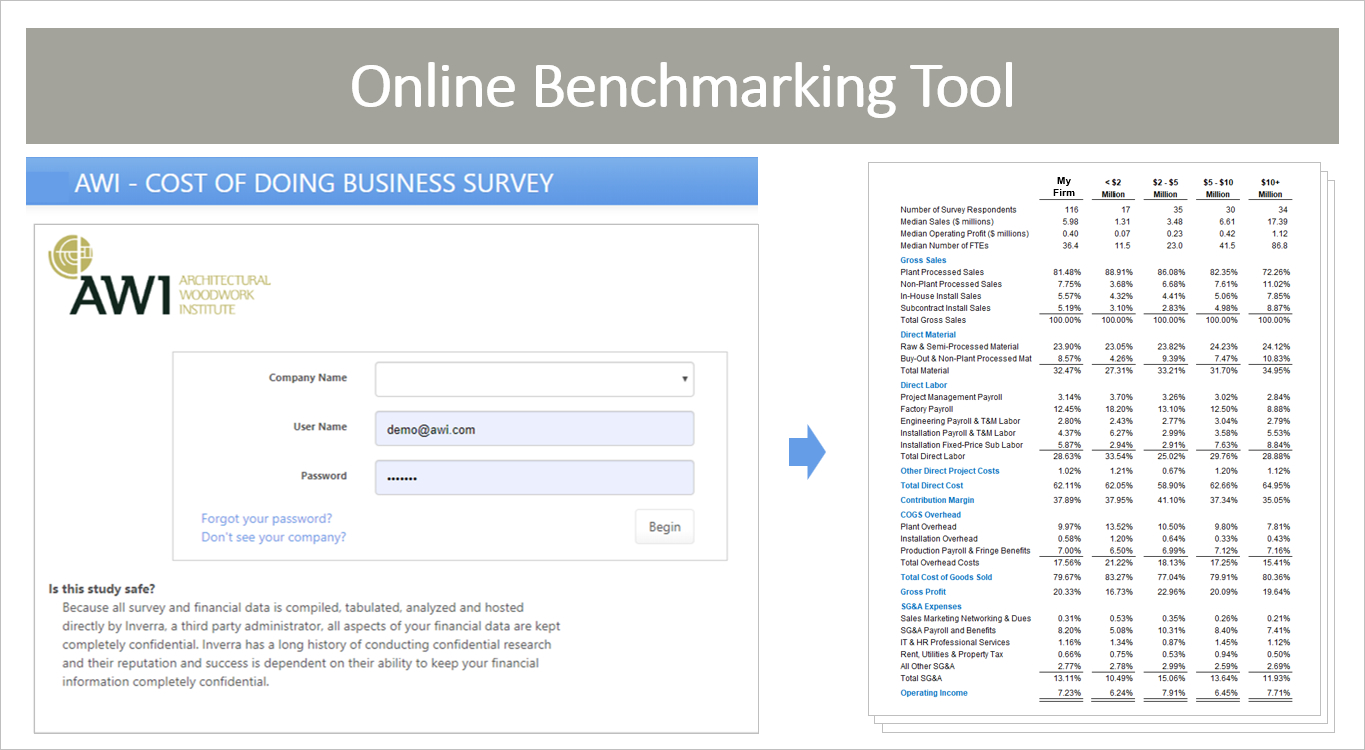Click the 'Plant Processed Sales' row label
The image size is (1365, 750).
coord(942,272)
